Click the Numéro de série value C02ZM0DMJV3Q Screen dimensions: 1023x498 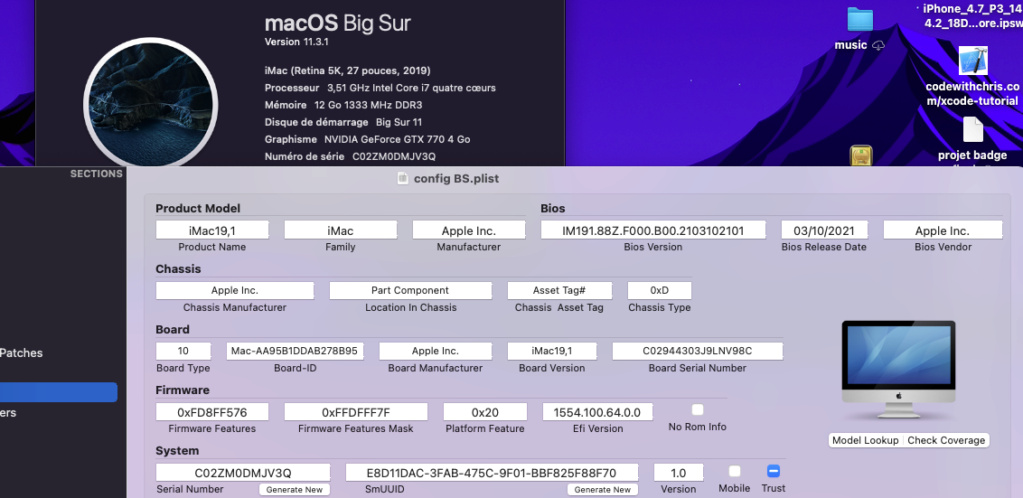(x=393, y=157)
